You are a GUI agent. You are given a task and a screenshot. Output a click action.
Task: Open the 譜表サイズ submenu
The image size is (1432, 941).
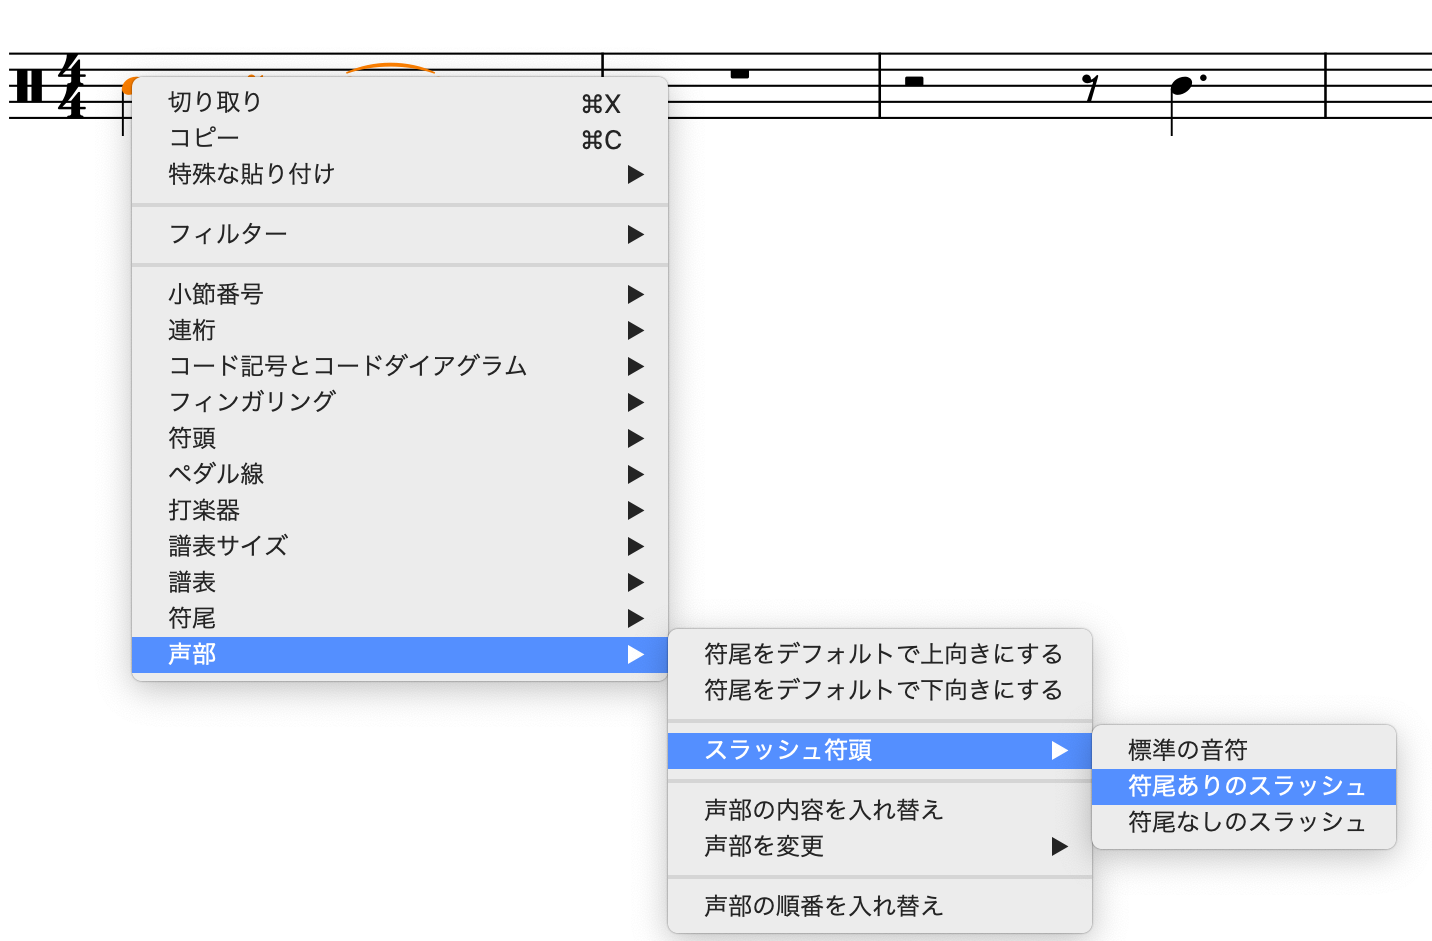point(228,546)
